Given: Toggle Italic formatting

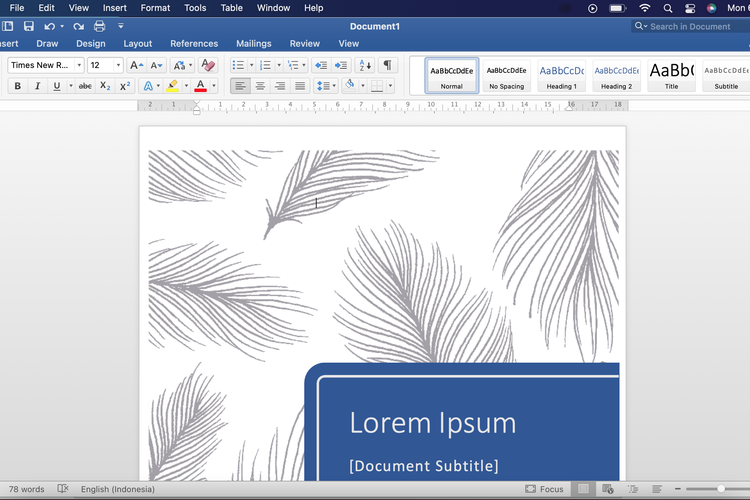Looking at the screenshot, I should pyautogui.click(x=37, y=87).
